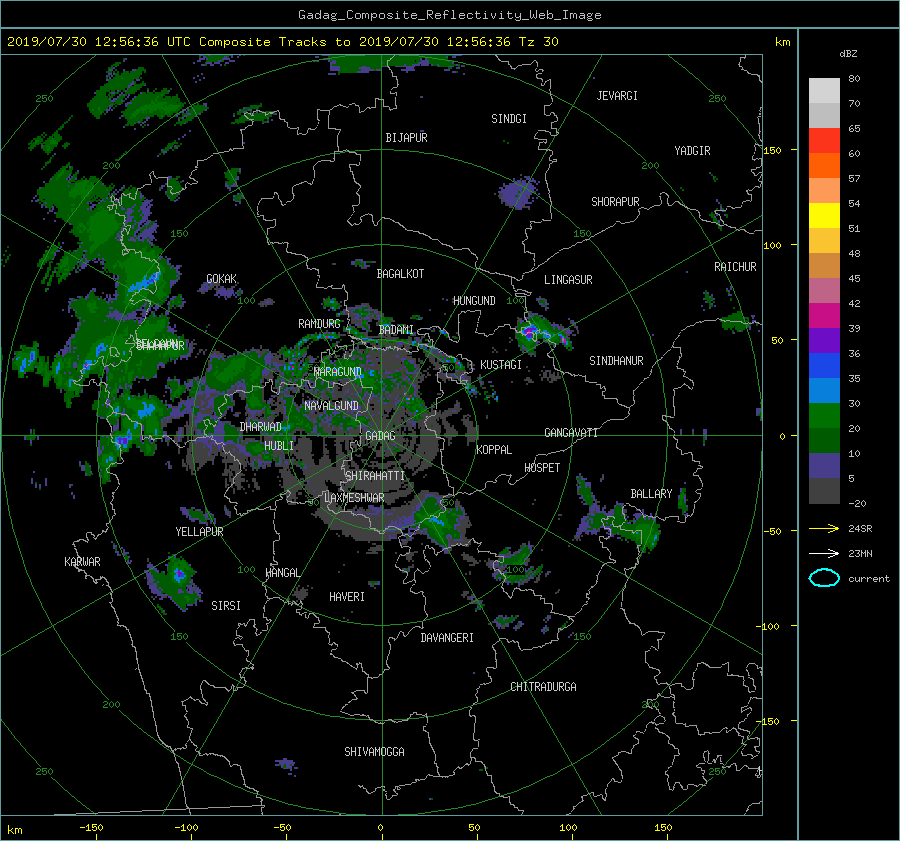
Task: Select the dark gray -20 dBZ swatch
Action: 824,491
